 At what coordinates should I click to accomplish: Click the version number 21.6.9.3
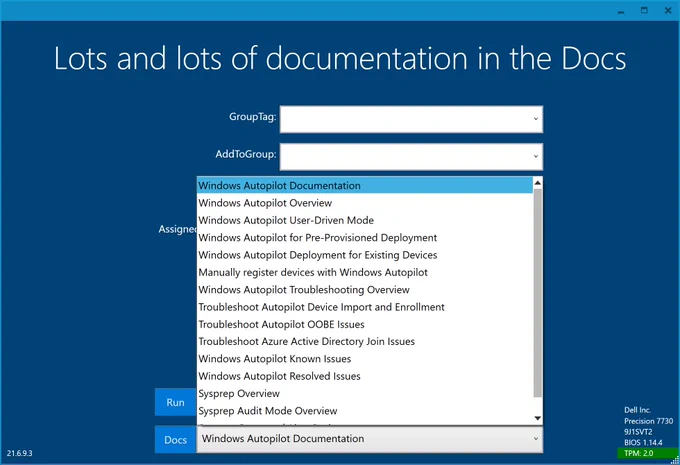20,453
